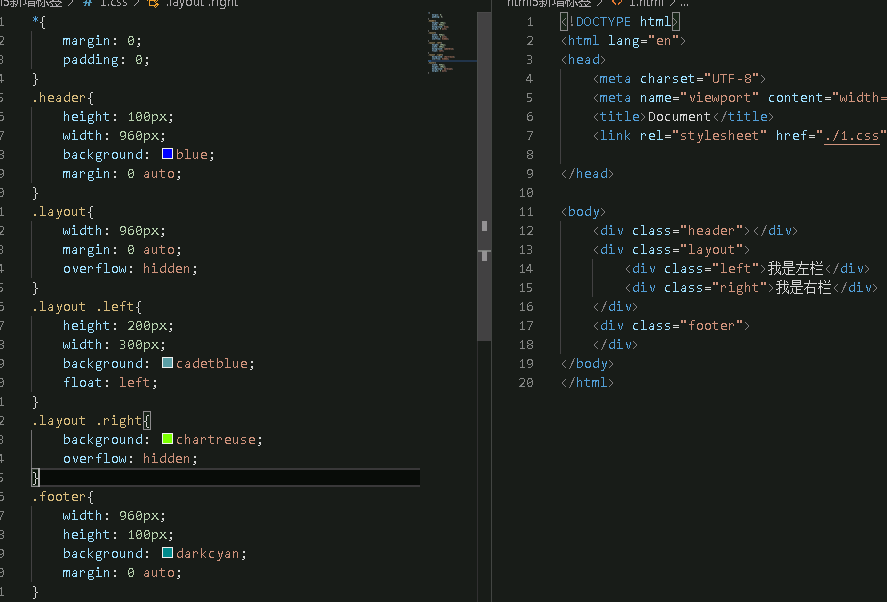Click the 我是左栏 text in left div

pos(795,269)
